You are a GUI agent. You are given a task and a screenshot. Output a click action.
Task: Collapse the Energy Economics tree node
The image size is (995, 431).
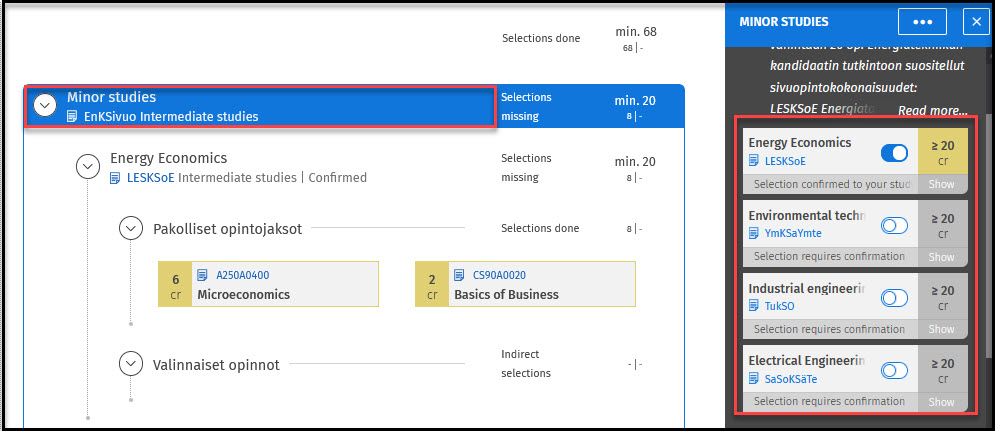click(88, 167)
